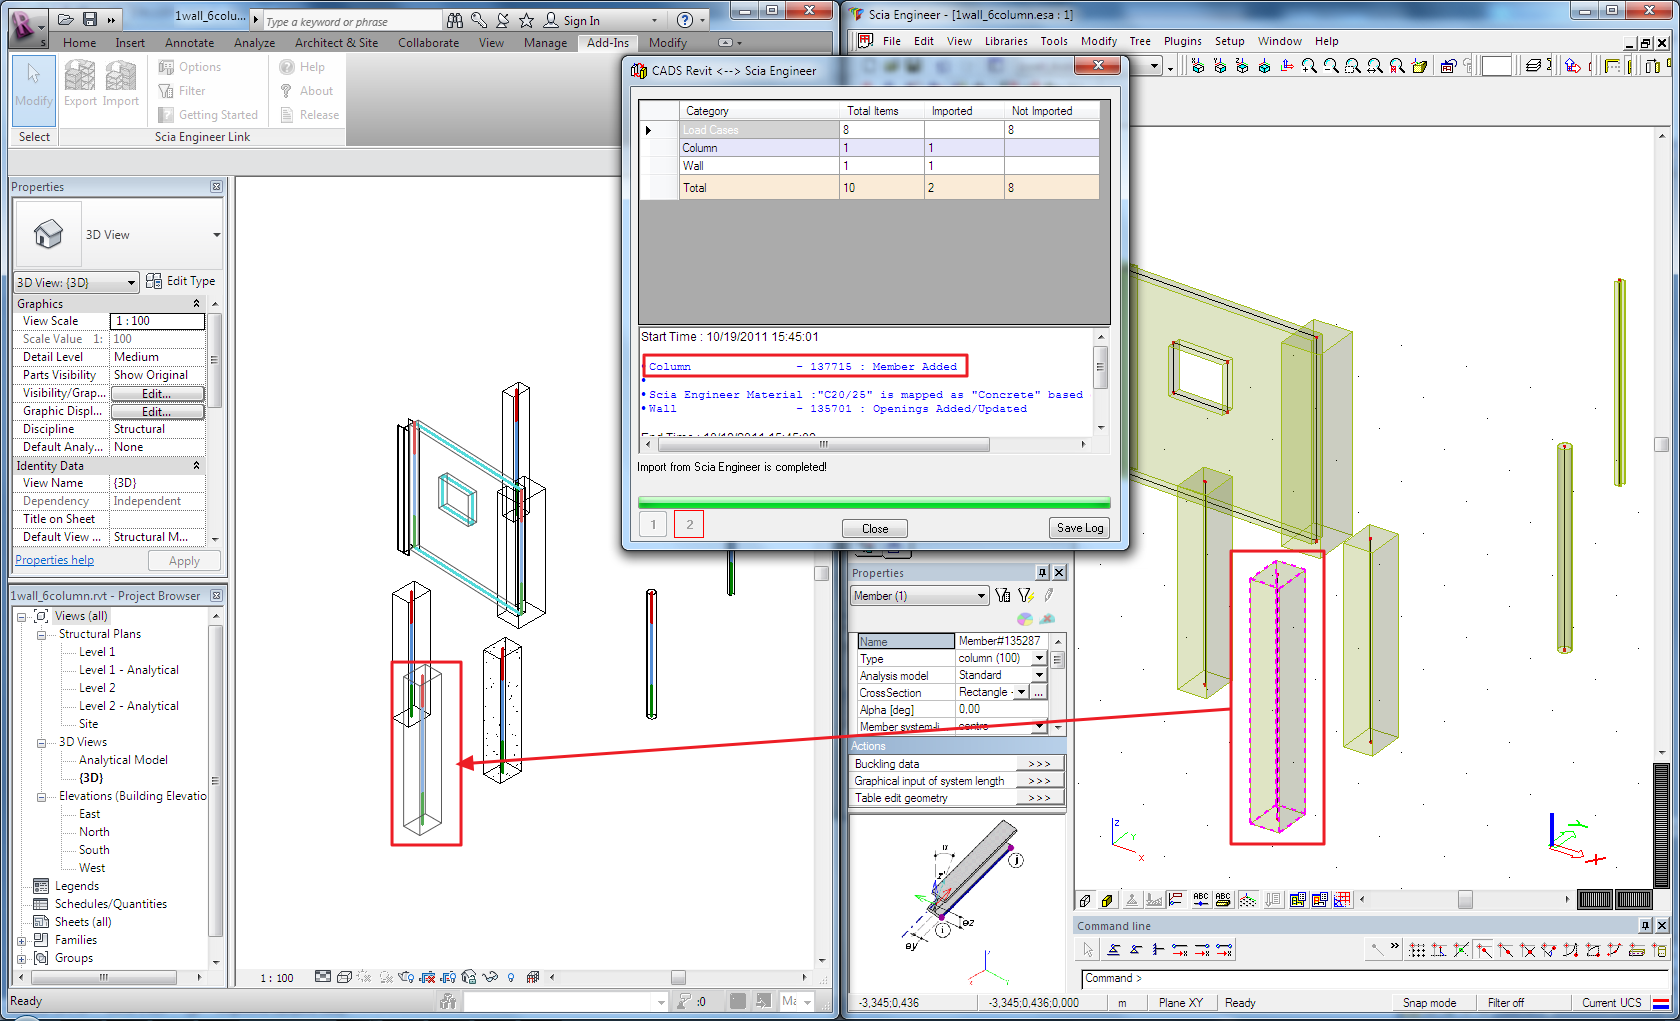Click the Buckling data action arrows
The image size is (1680, 1021).
pos(1039,764)
